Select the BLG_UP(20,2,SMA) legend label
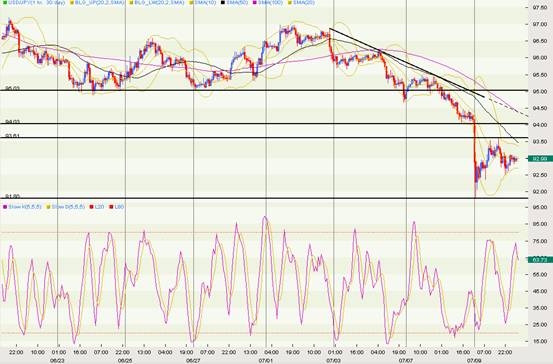 [100, 2]
